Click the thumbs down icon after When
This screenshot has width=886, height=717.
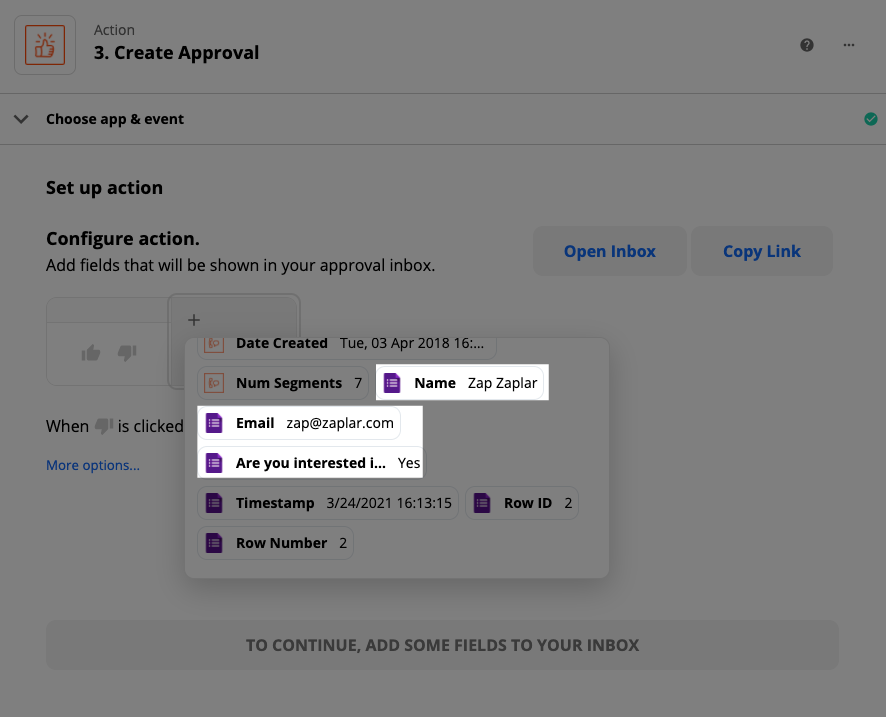click(x=103, y=426)
